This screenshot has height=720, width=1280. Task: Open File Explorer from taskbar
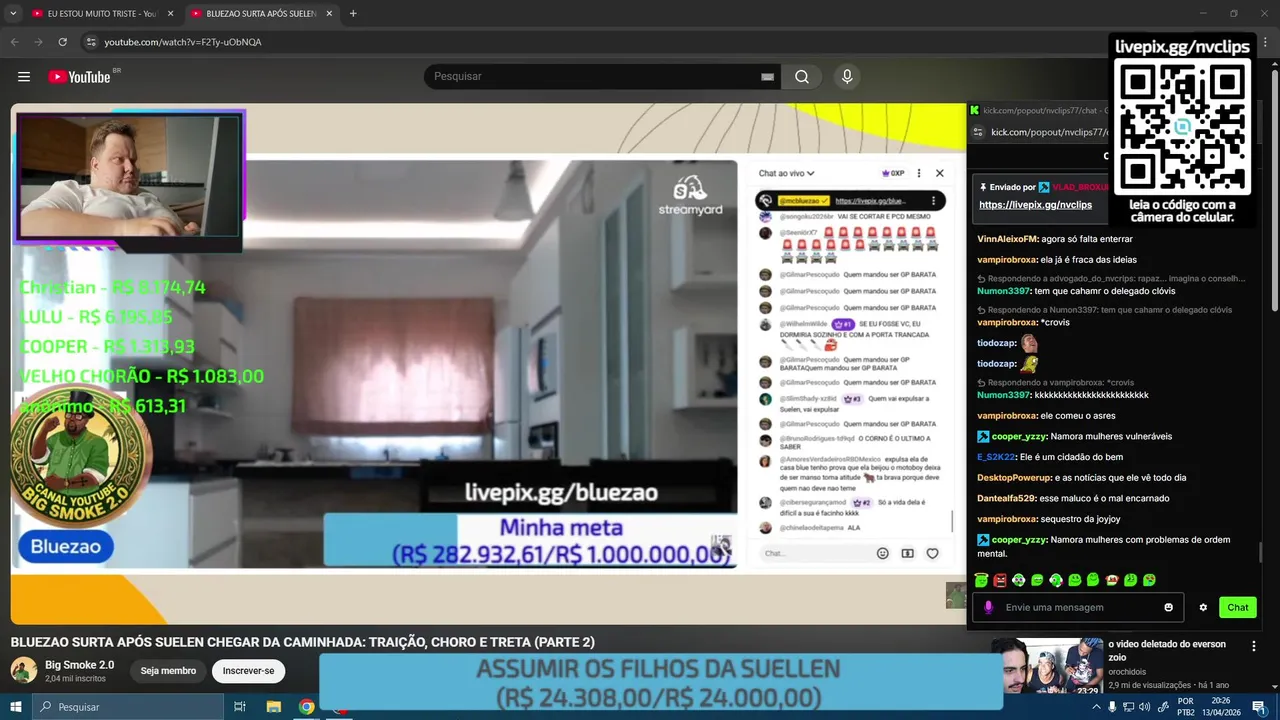point(274,707)
